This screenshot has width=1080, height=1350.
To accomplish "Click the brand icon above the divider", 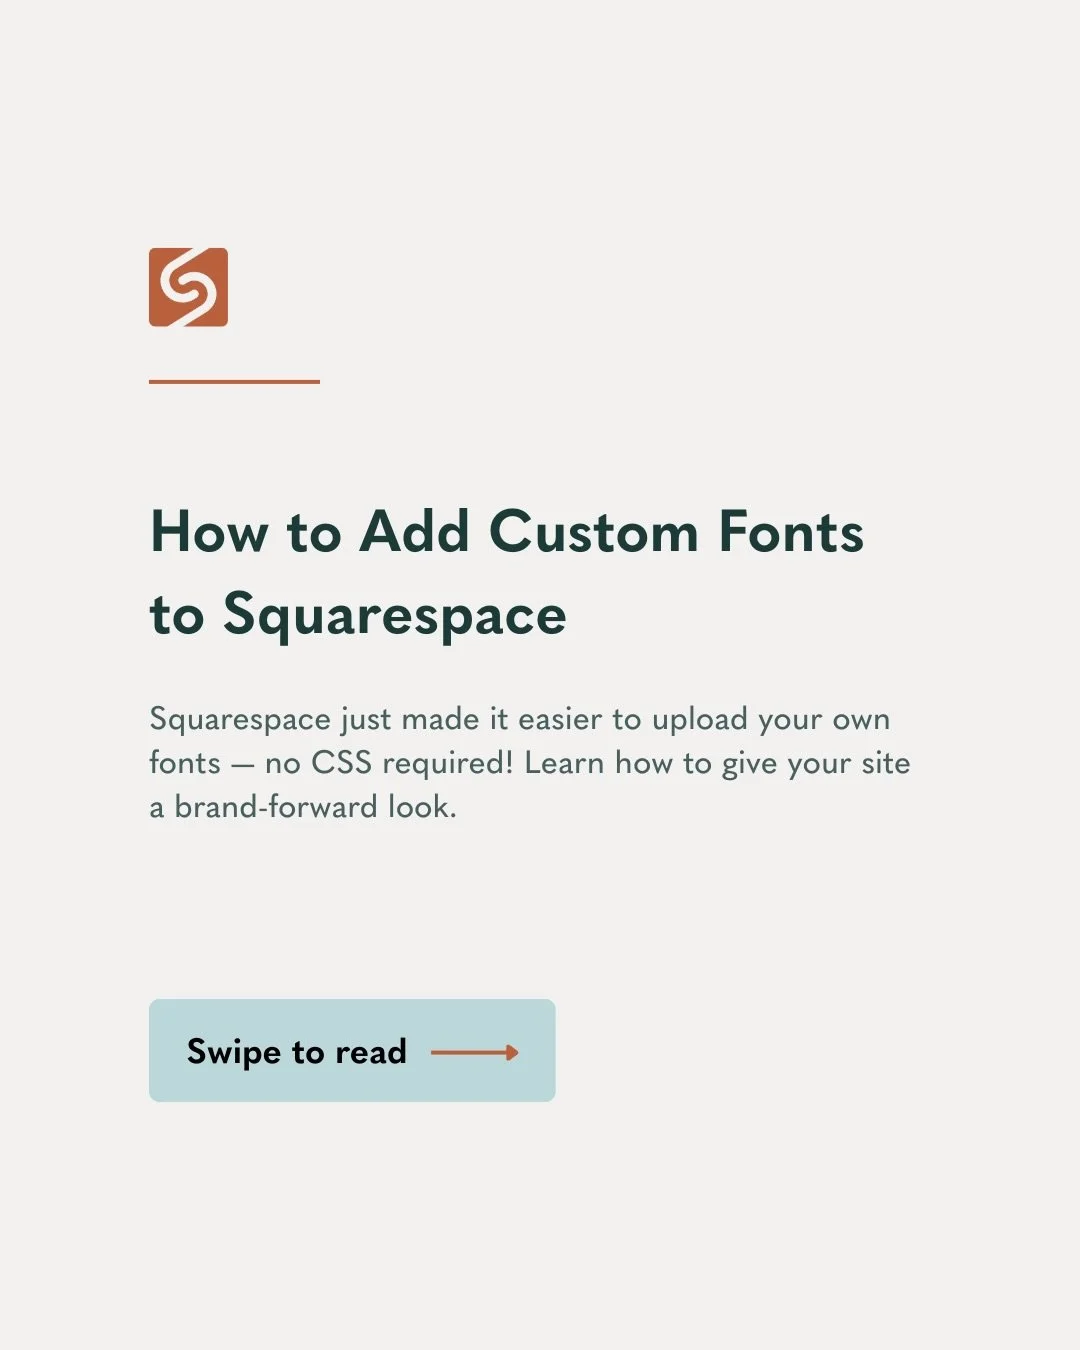I will tap(188, 288).
